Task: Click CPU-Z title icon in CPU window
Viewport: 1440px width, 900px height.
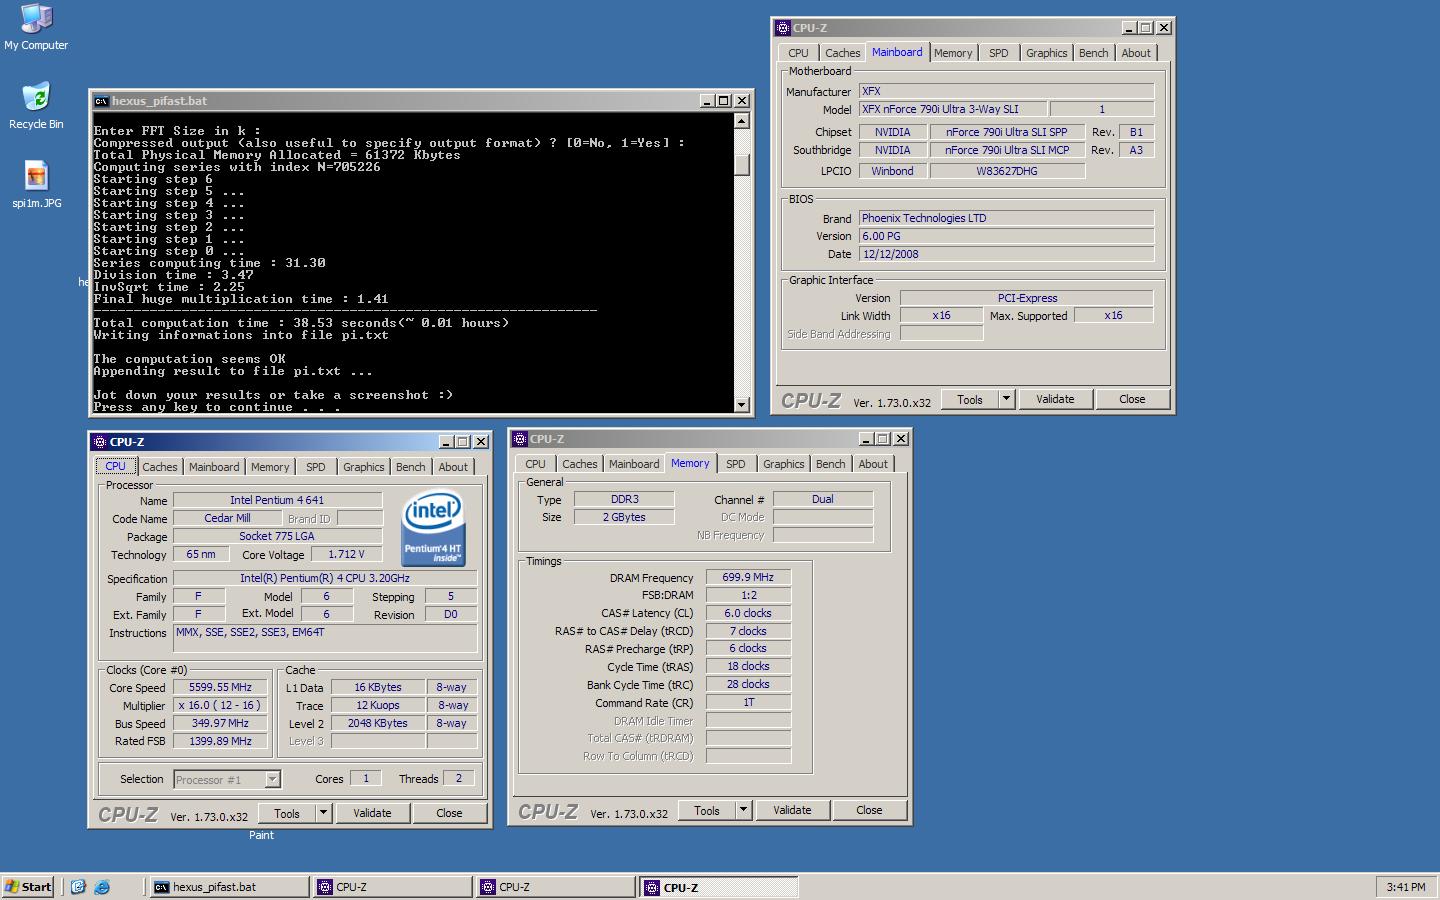Action: 100,442
